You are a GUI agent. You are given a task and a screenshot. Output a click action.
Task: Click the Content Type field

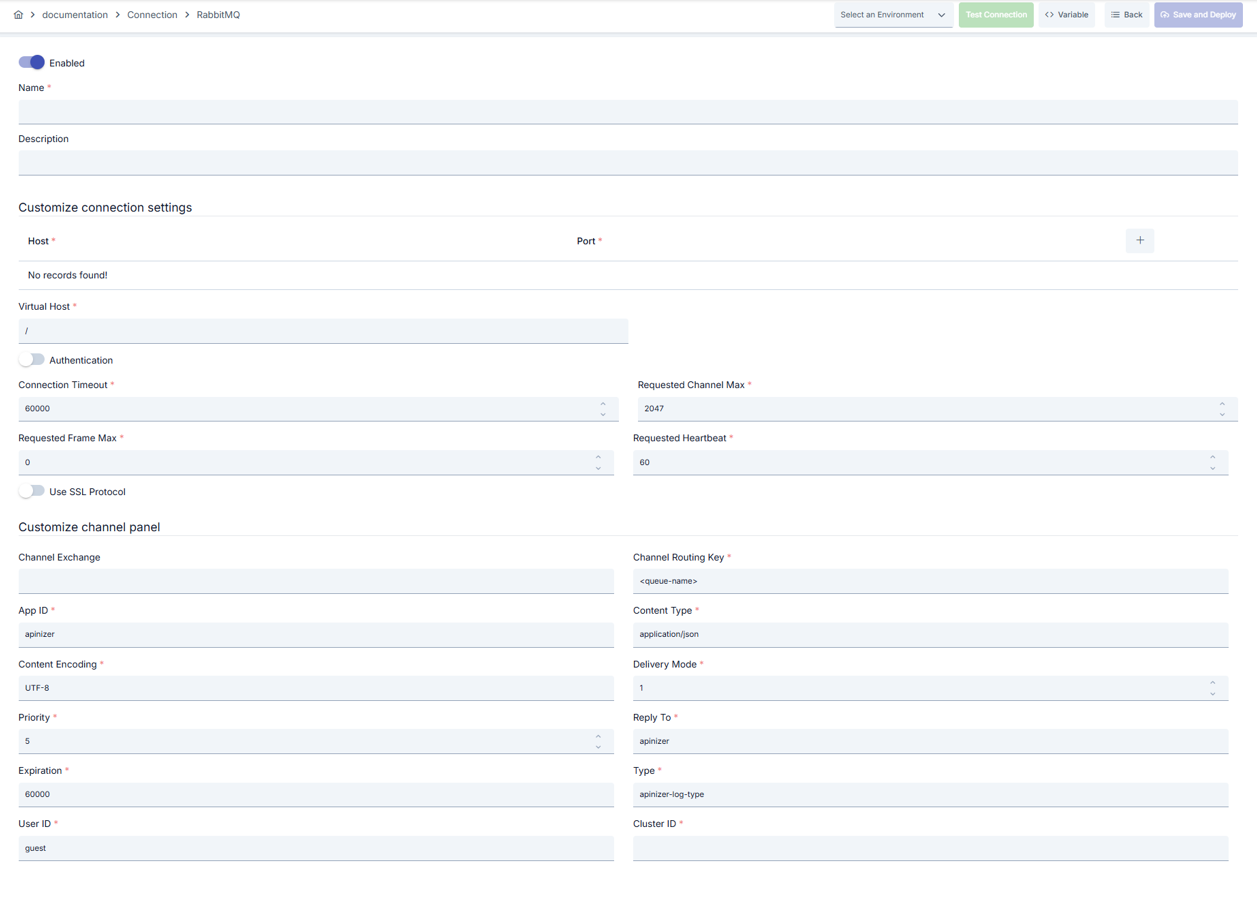[930, 634]
